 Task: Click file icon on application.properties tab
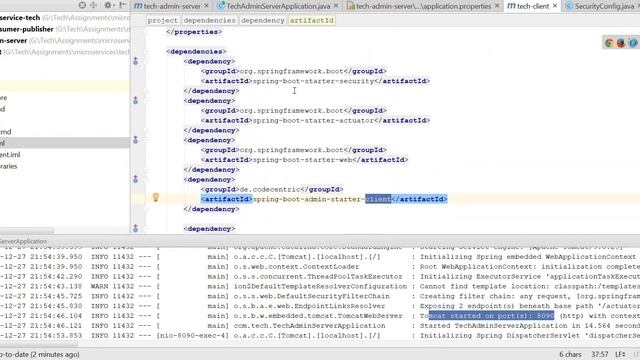tap(350, 6)
